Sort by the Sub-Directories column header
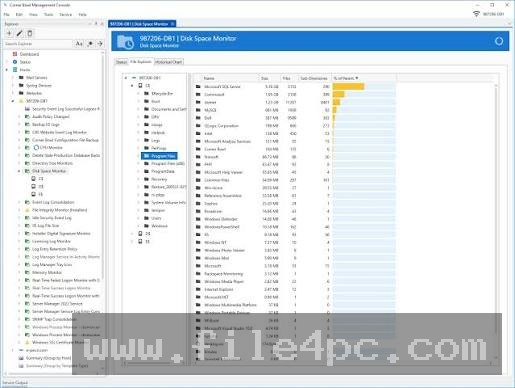 (x=314, y=78)
